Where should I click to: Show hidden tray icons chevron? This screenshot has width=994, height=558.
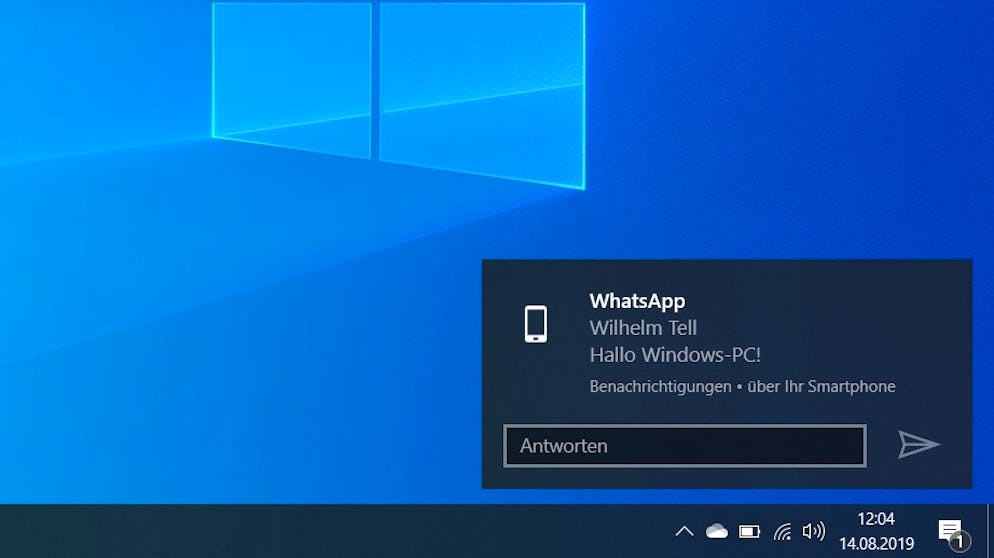coord(685,531)
